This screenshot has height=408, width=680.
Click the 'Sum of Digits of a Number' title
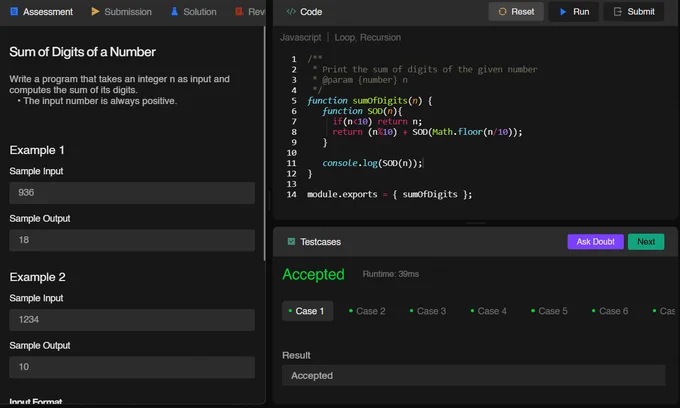pos(82,52)
